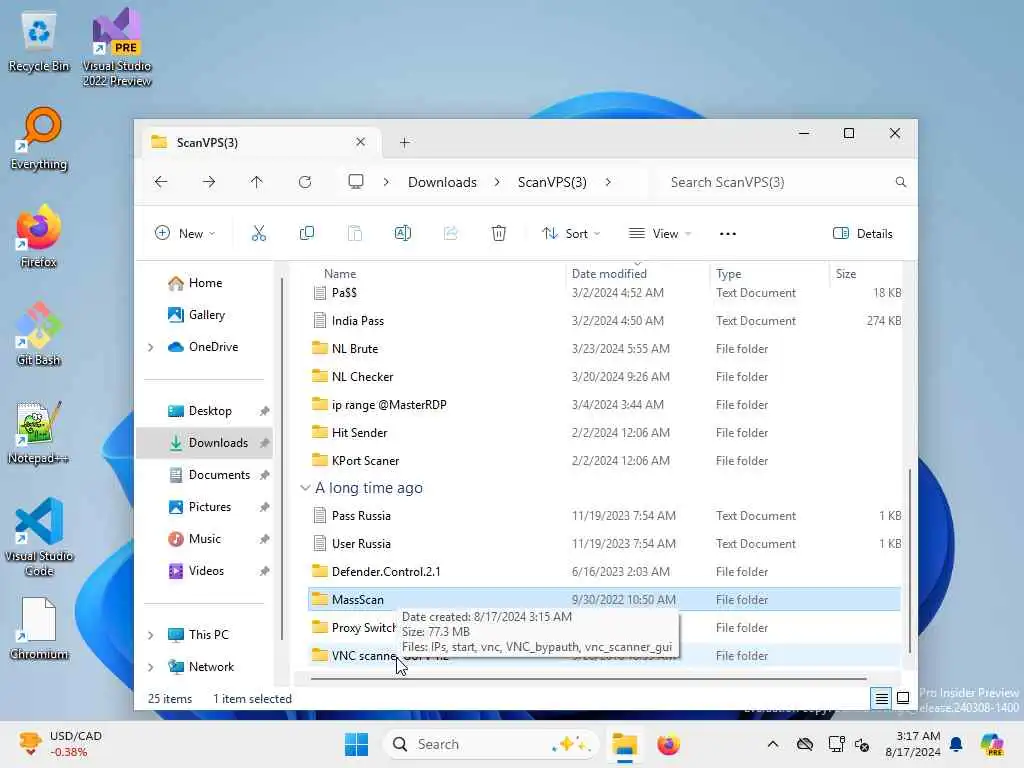Image resolution: width=1024 pixels, height=768 pixels.
Task: Click the search magnifier icon in Explorer
Action: tap(901, 182)
